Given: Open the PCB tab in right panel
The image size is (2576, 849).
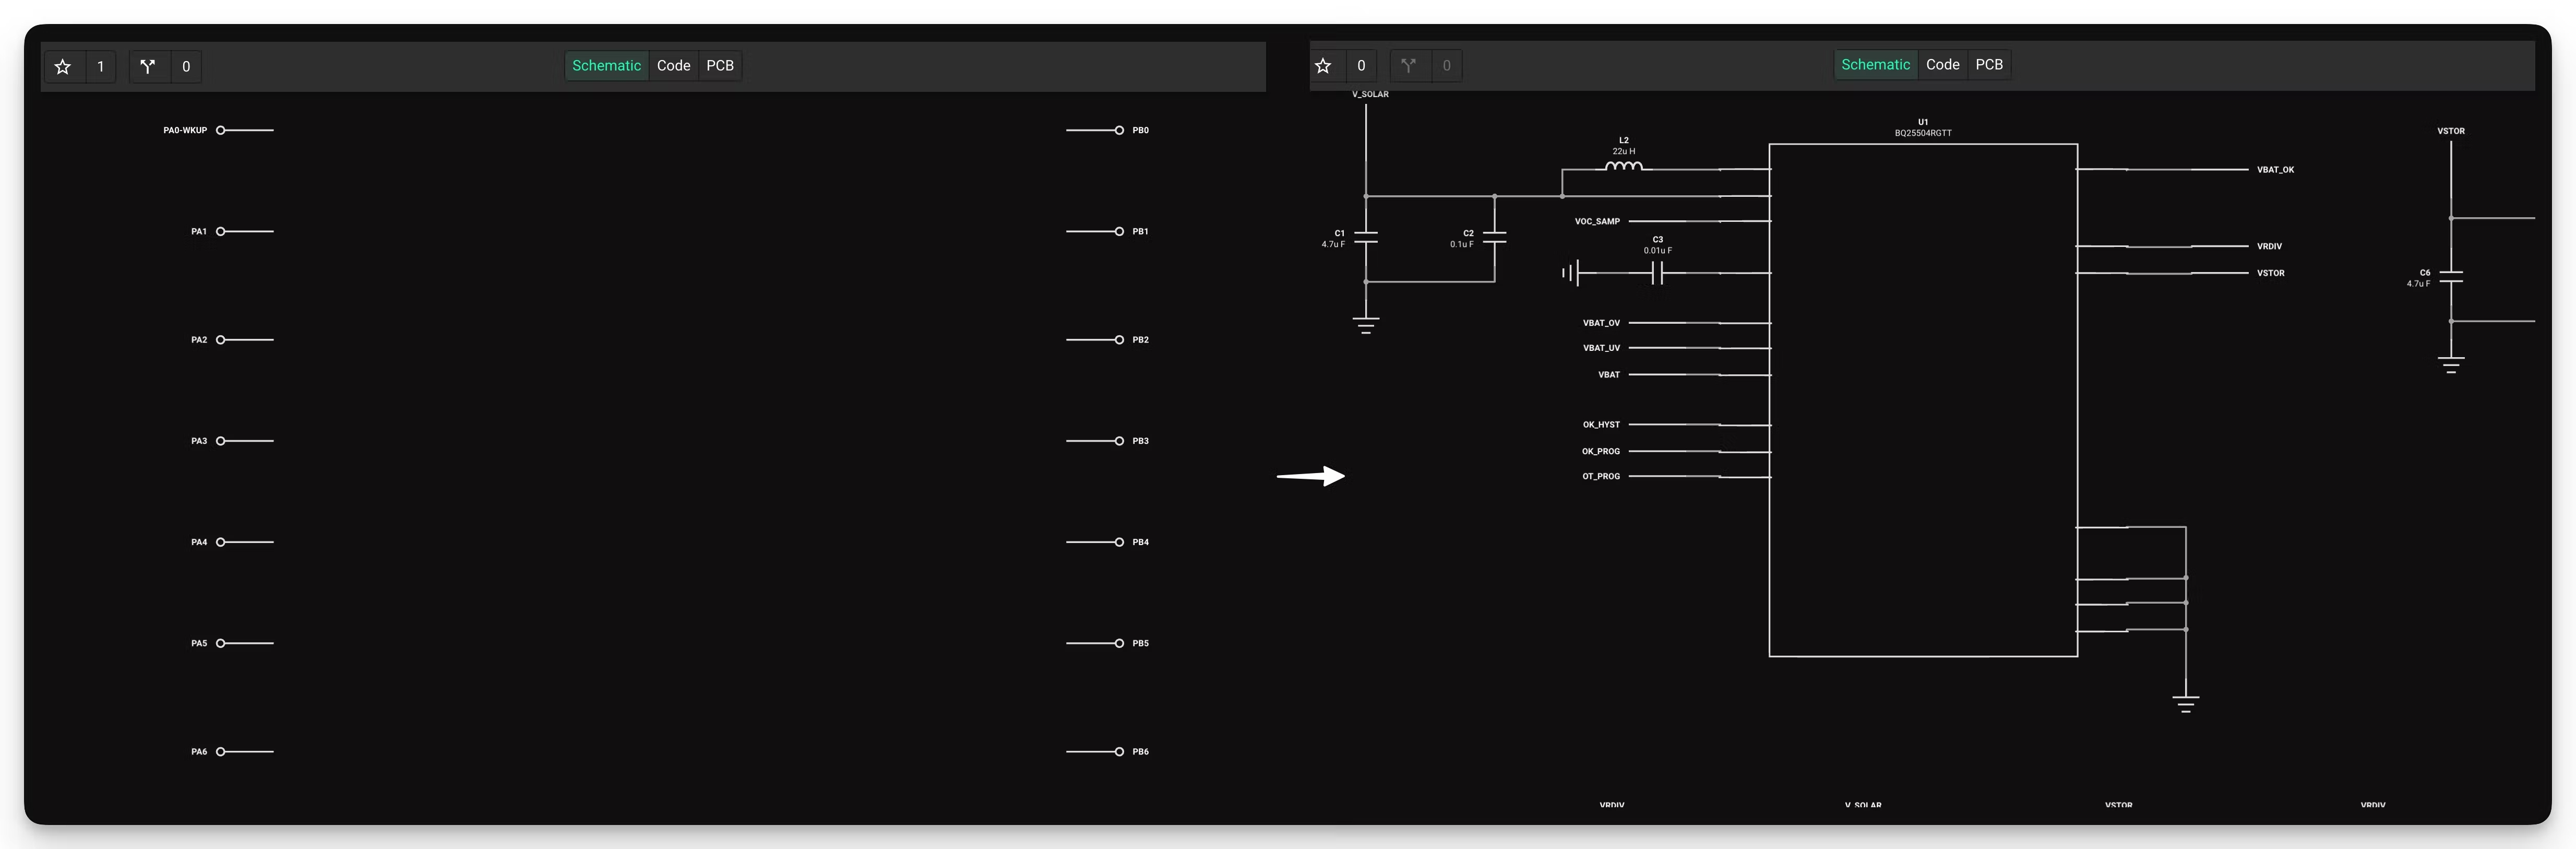Looking at the screenshot, I should [x=1989, y=65].
